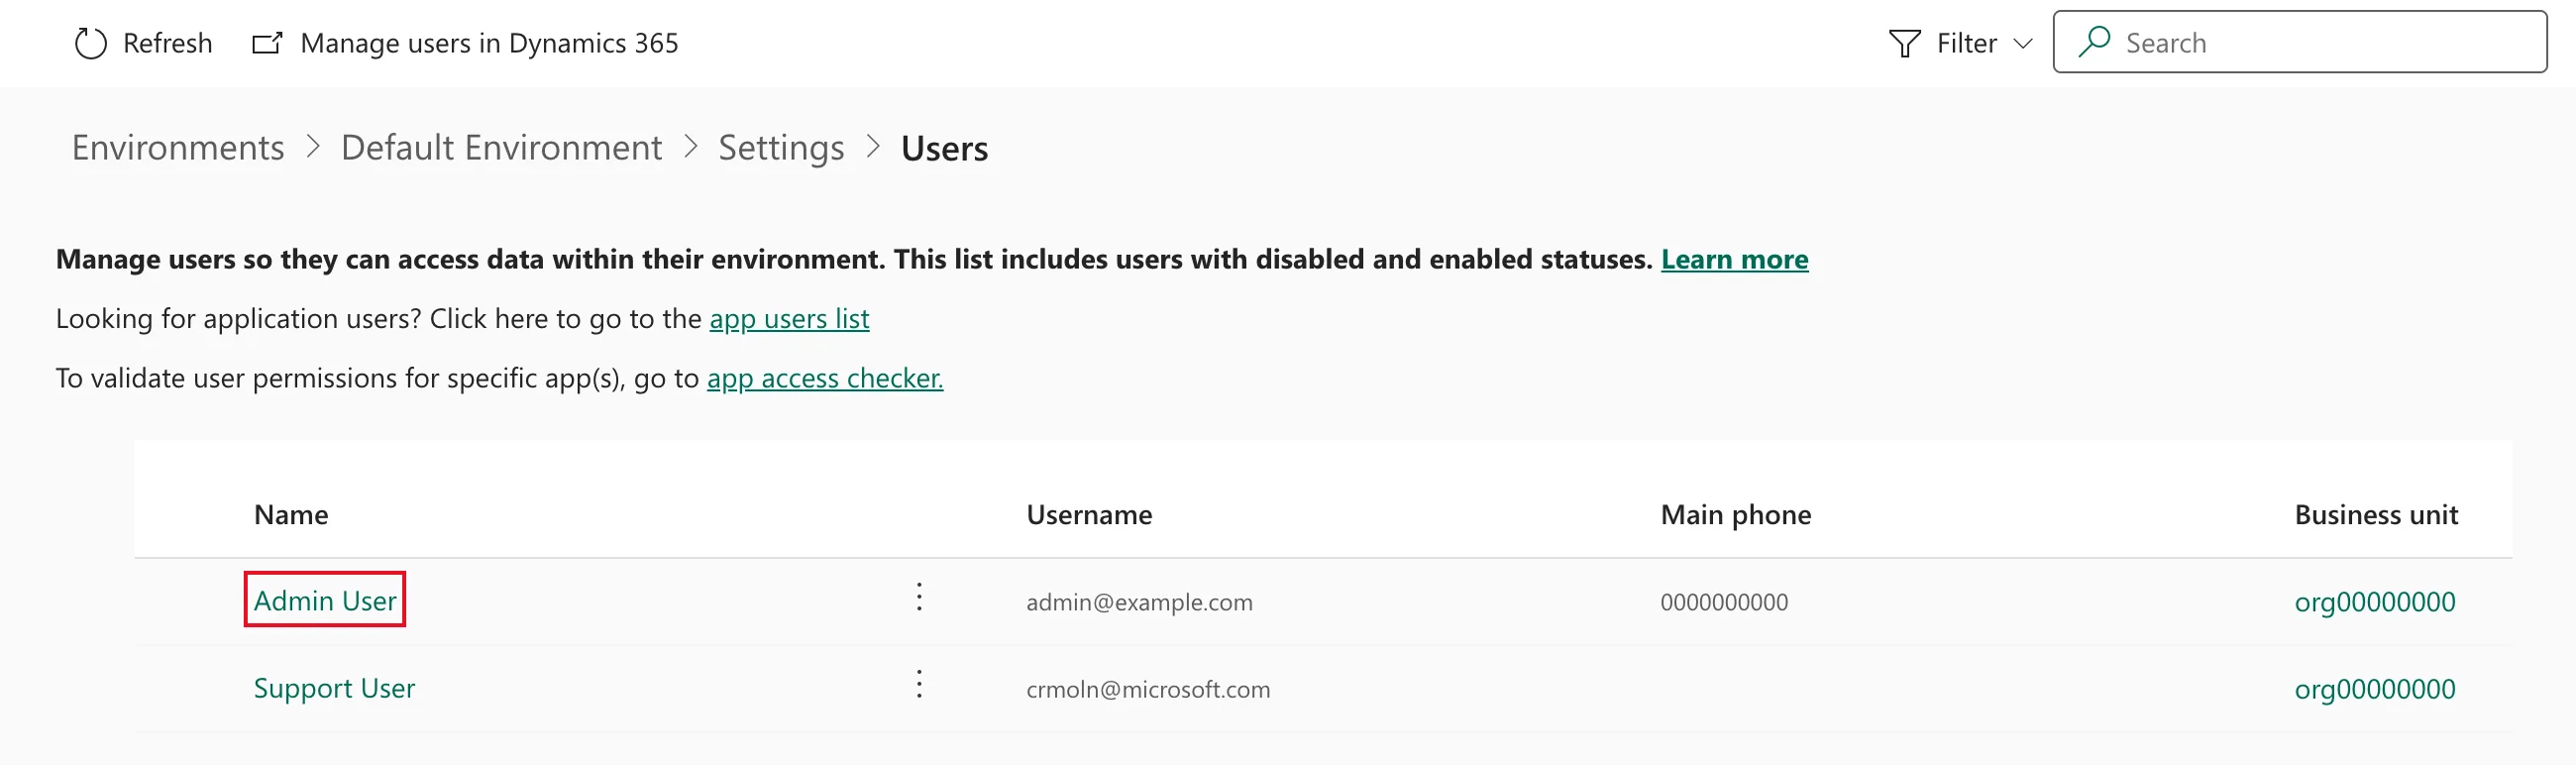This screenshot has height=765, width=2576.
Task: Sort by the Username column header
Action: click(1089, 514)
